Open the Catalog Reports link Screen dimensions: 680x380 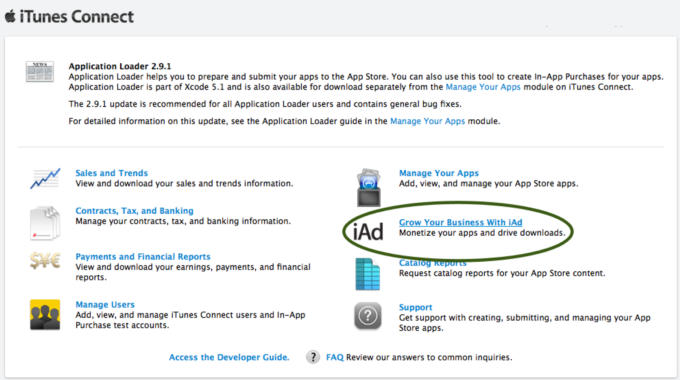pyautogui.click(x=433, y=263)
